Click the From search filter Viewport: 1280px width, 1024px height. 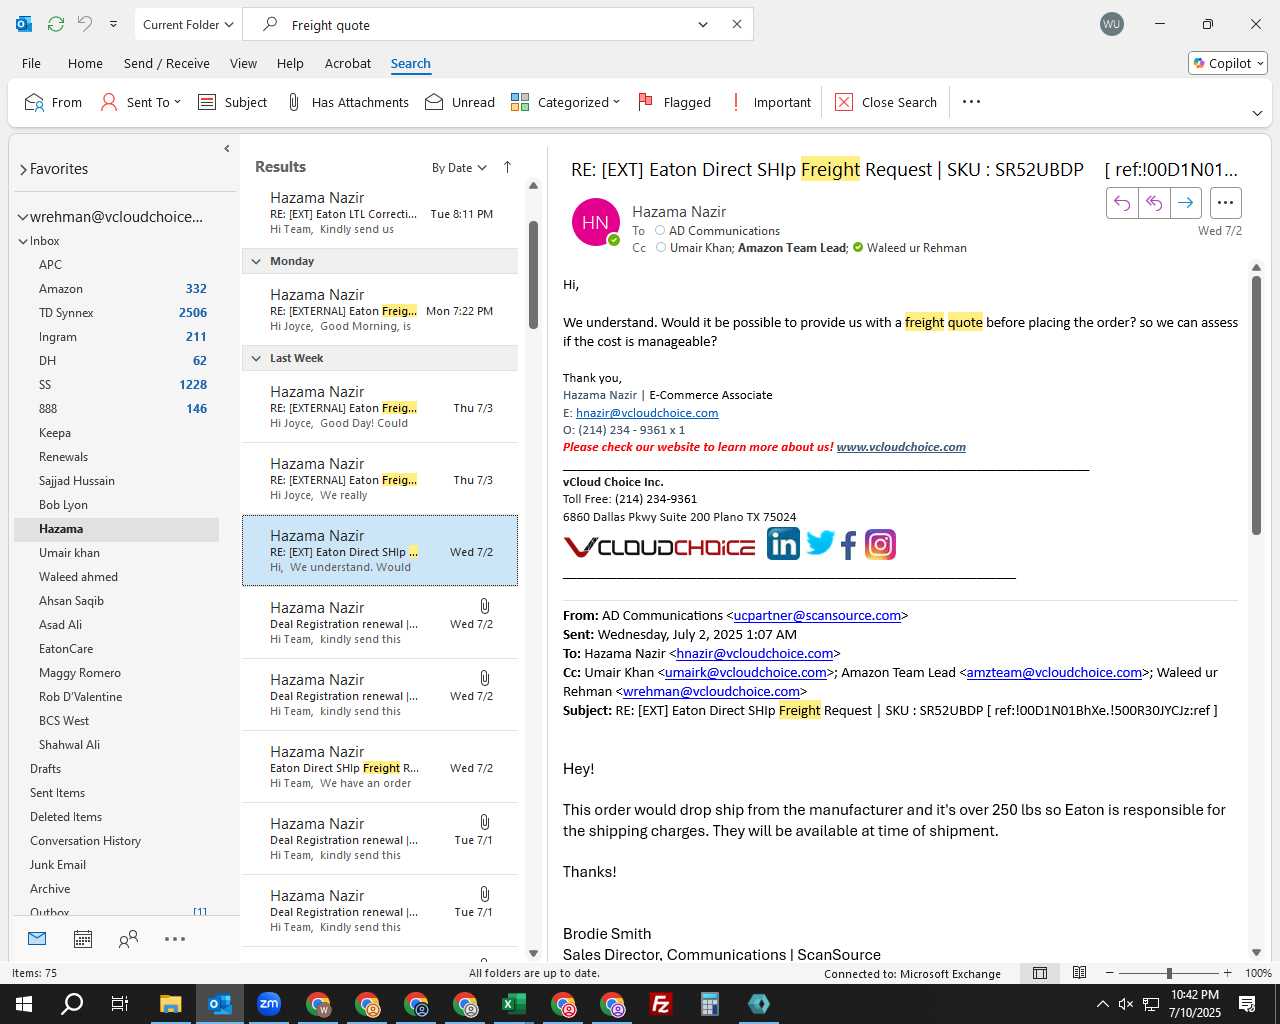pyautogui.click(x=54, y=102)
